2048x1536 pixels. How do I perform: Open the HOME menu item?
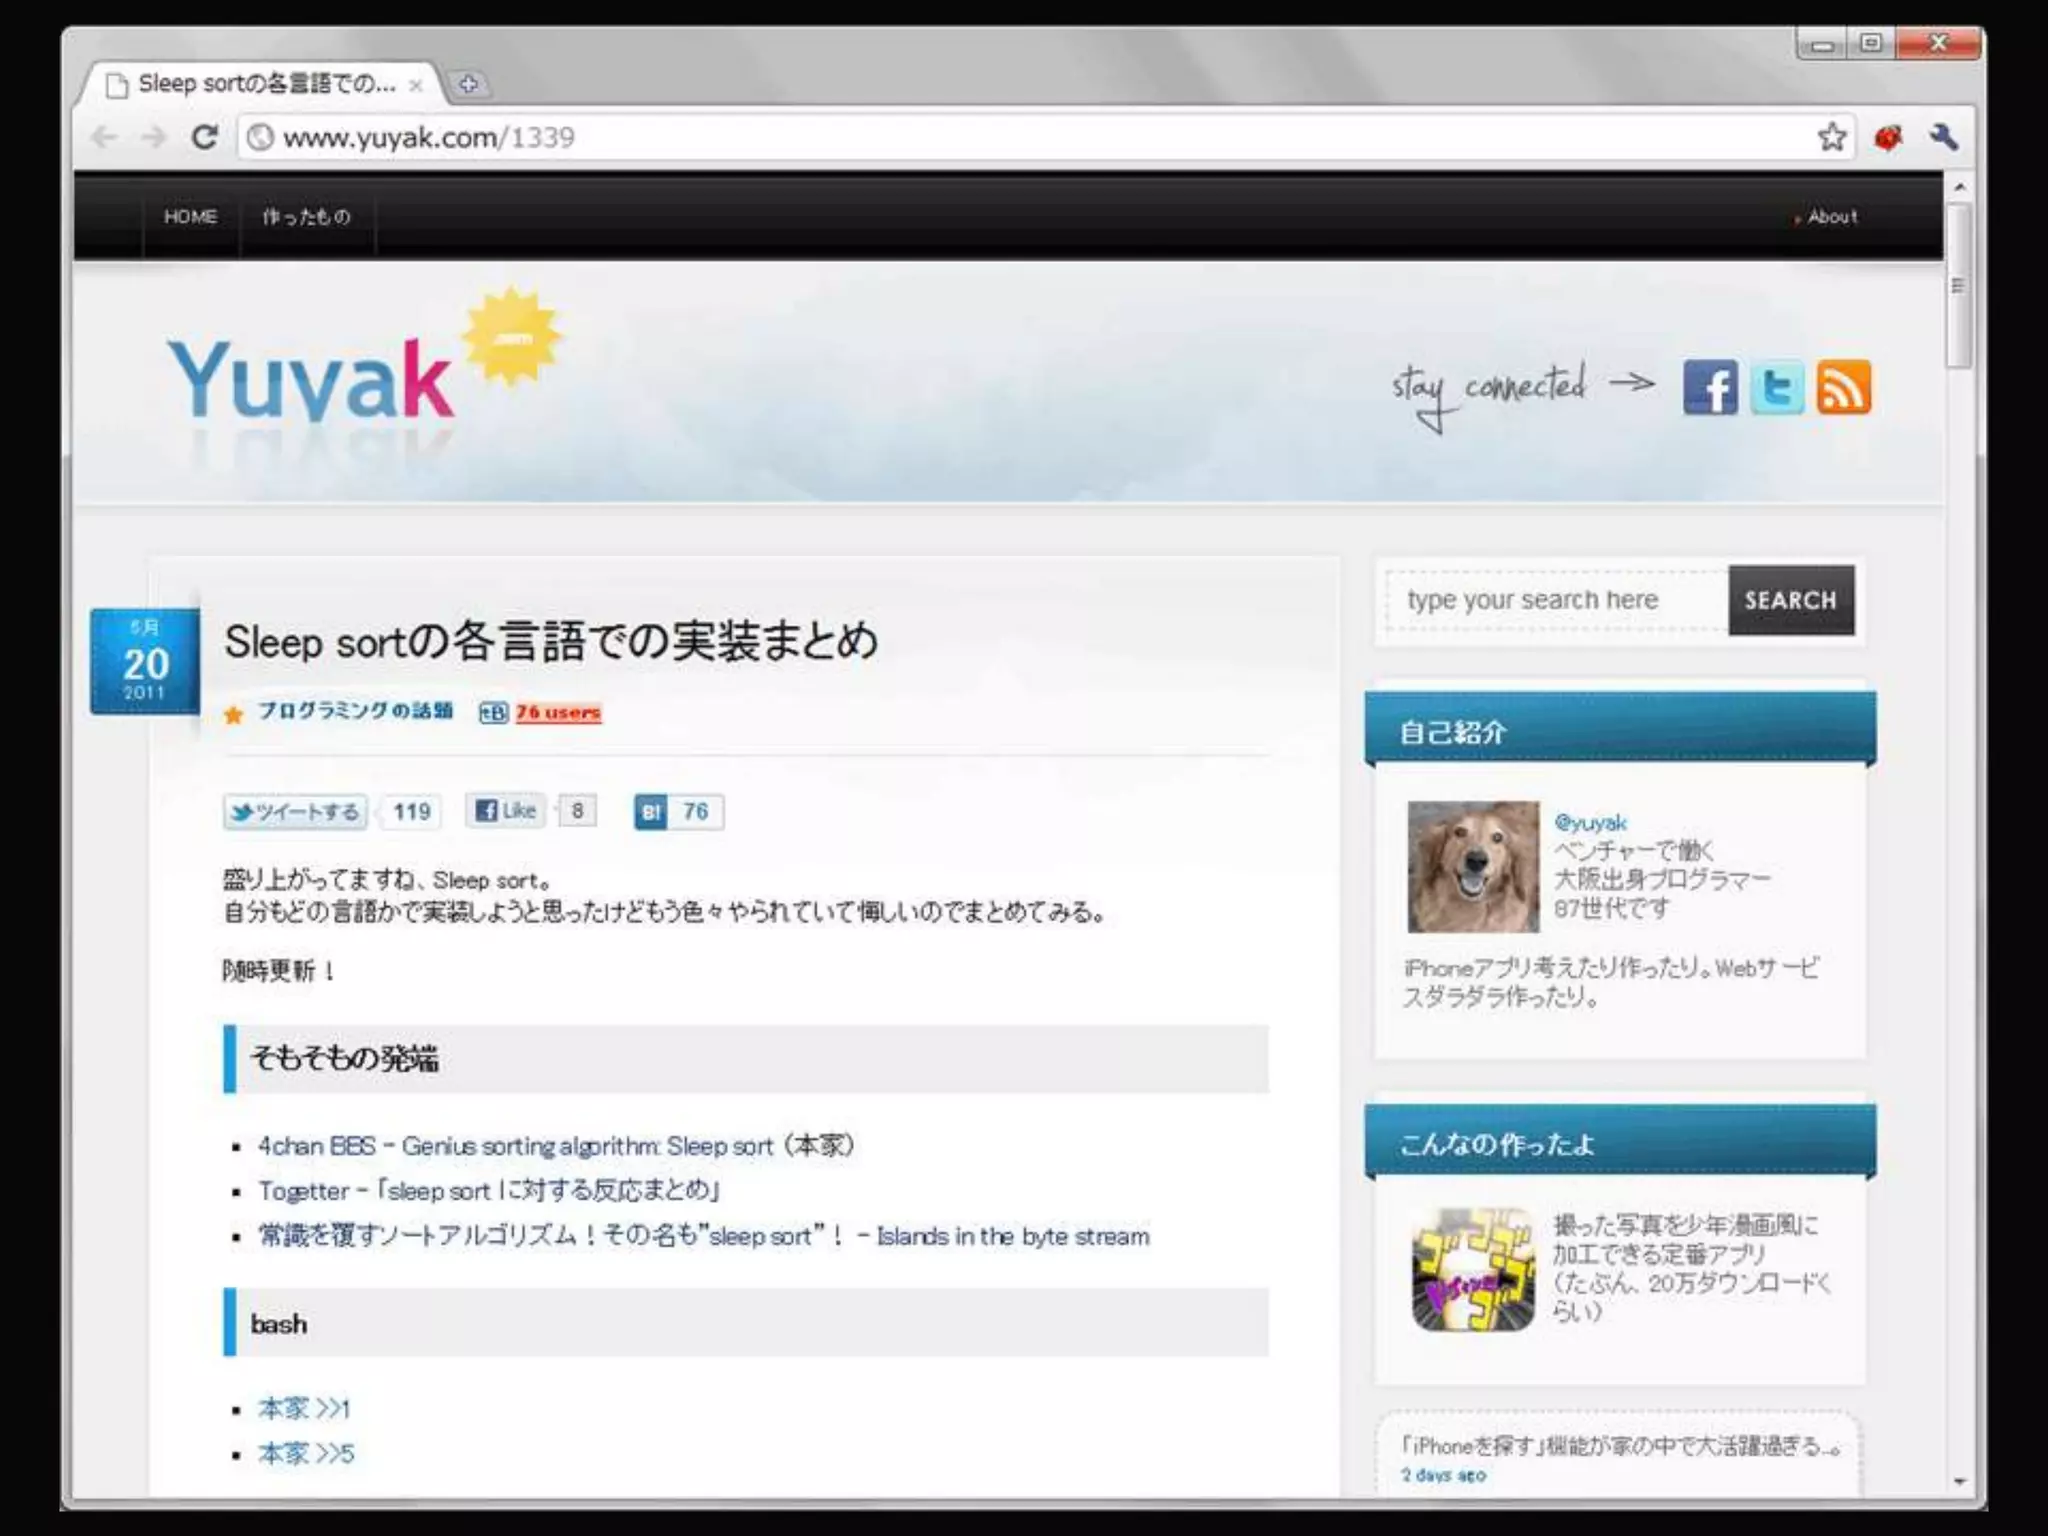pos(190,217)
